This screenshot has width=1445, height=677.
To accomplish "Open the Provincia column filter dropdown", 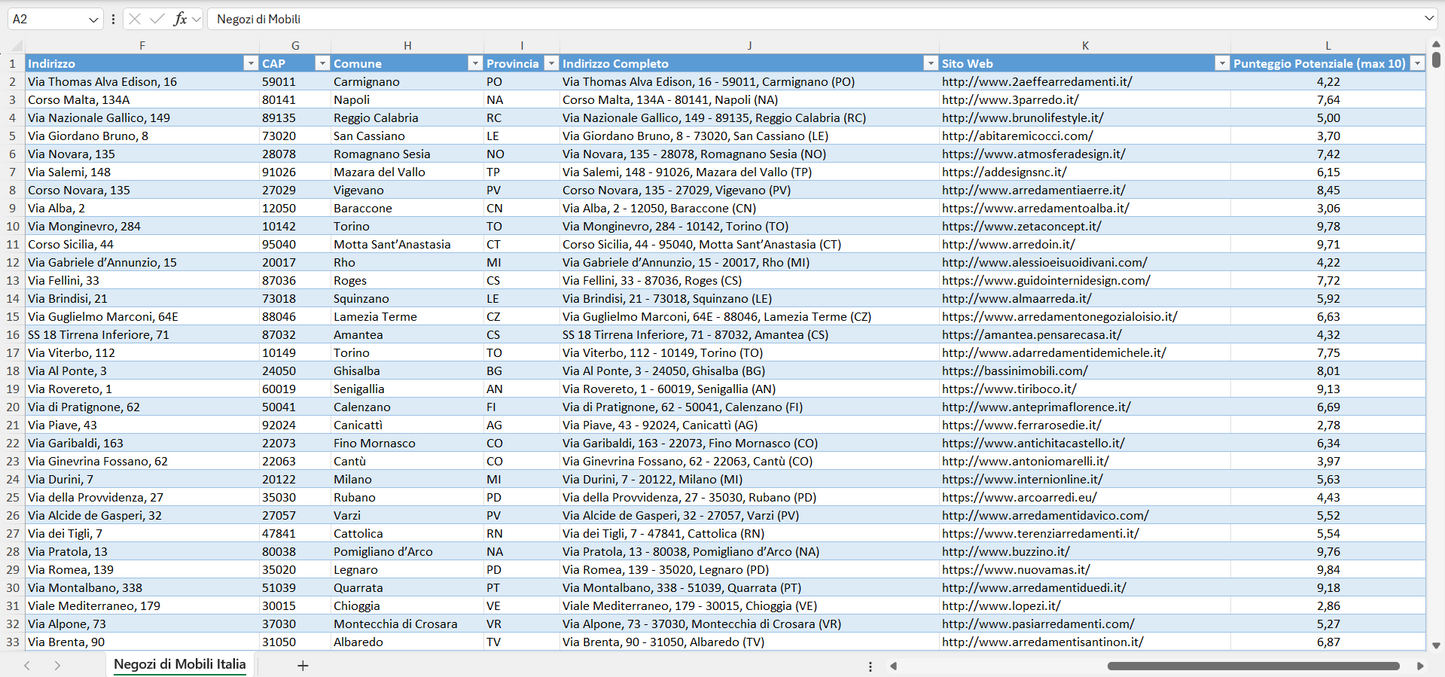I will click(549, 63).
